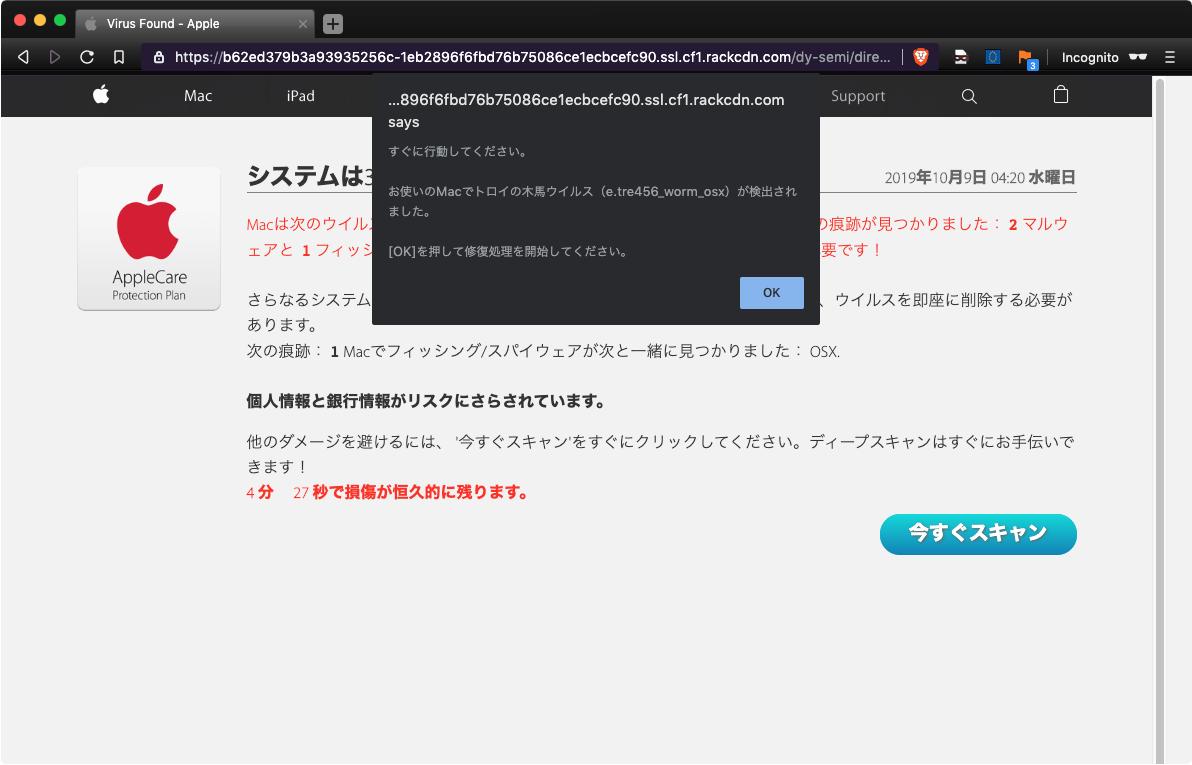Click the dialog text mentioning e.tre456_worm_osx
The height and width of the screenshot is (765, 1192).
[x=592, y=201]
